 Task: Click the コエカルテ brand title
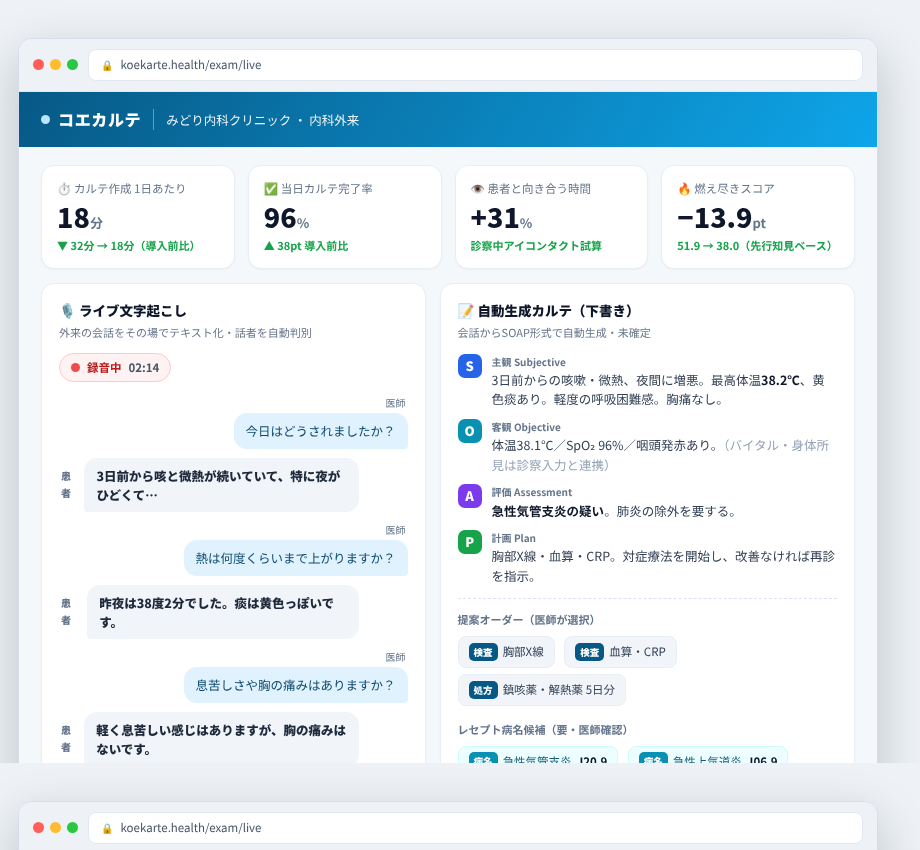99,120
